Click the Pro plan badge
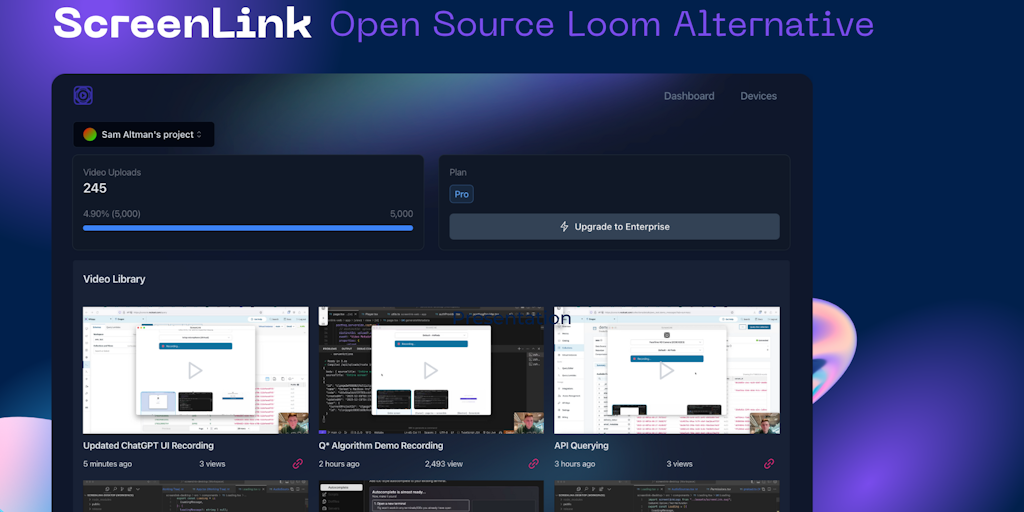 (x=462, y=194)
